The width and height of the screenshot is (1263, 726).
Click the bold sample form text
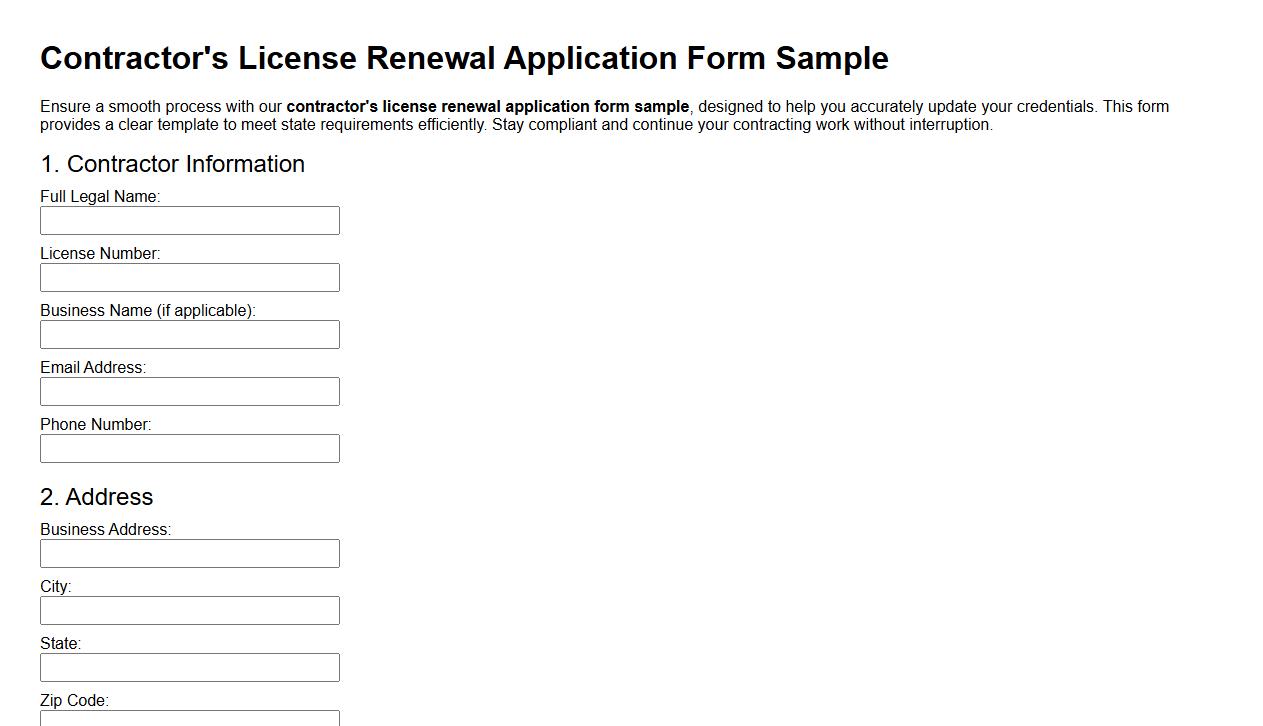click(488, 106)
